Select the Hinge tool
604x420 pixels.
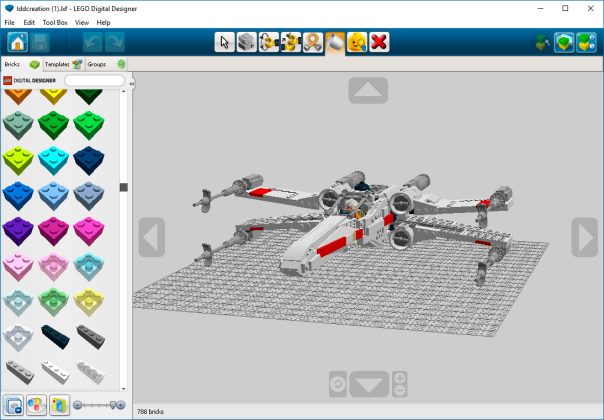(x=268, y=42)
